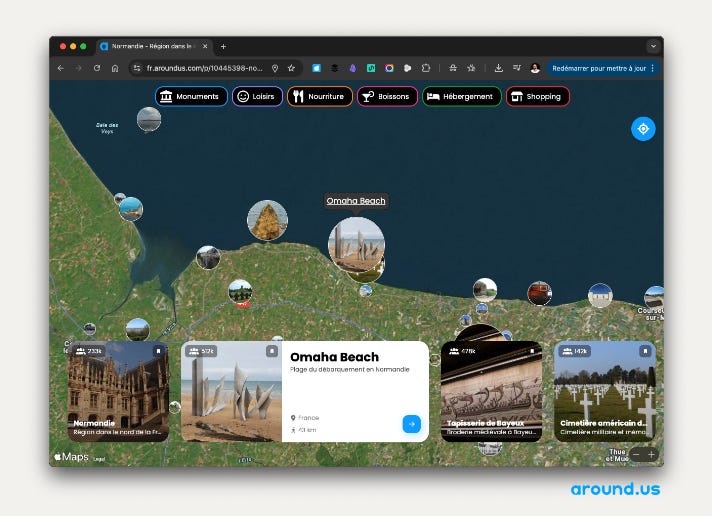Bookmark the Tapisserie de Bayeux card
Viewport: 712px width, 516px height.
532,351
